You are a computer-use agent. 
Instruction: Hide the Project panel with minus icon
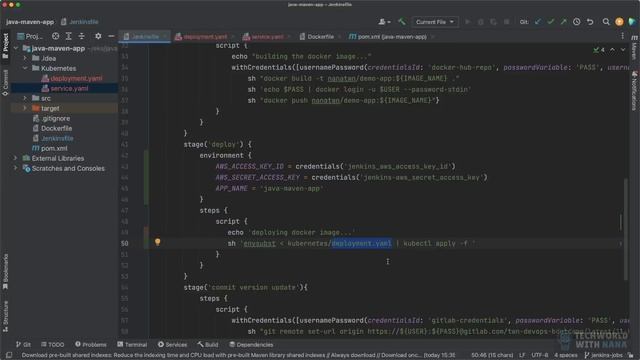111,36
